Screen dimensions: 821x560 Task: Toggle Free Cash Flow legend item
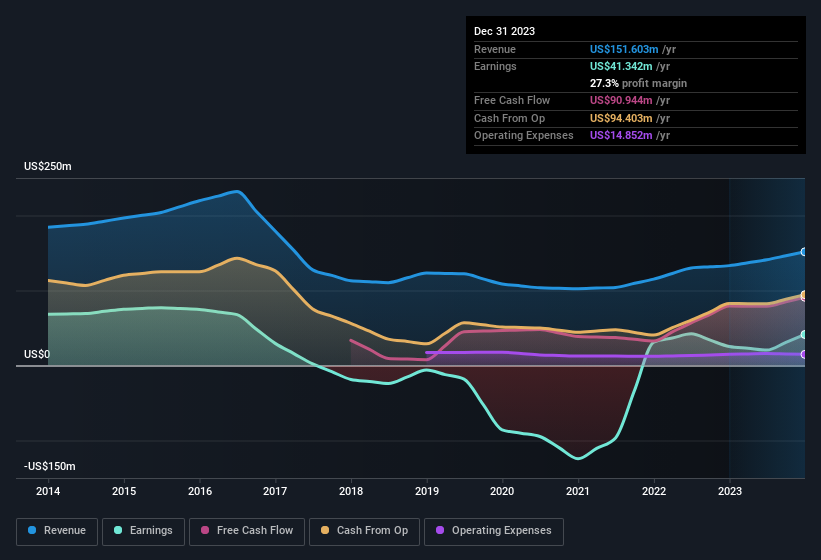[246, 530]
